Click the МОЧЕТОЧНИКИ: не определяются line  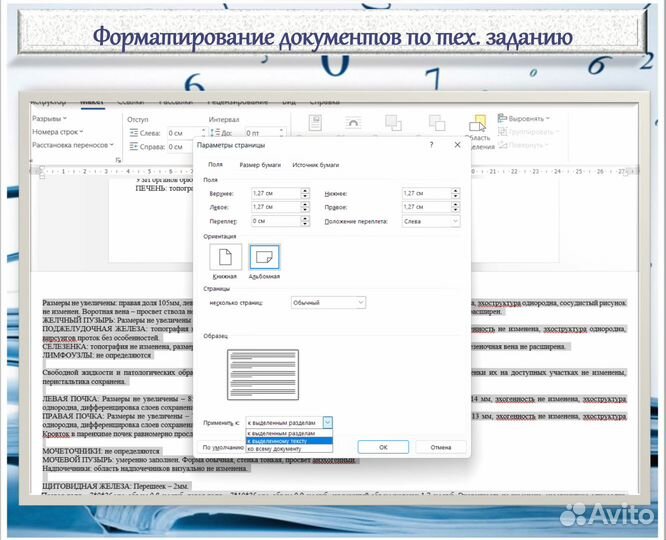point(101,451)
